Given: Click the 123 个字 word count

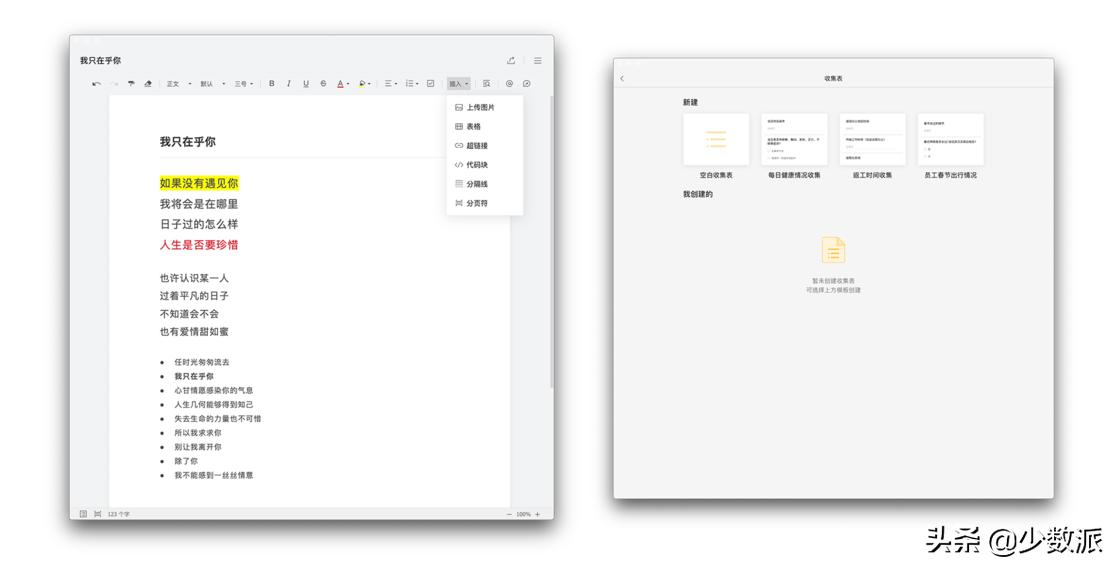Looking at the screenshot, I should (119, 514).
